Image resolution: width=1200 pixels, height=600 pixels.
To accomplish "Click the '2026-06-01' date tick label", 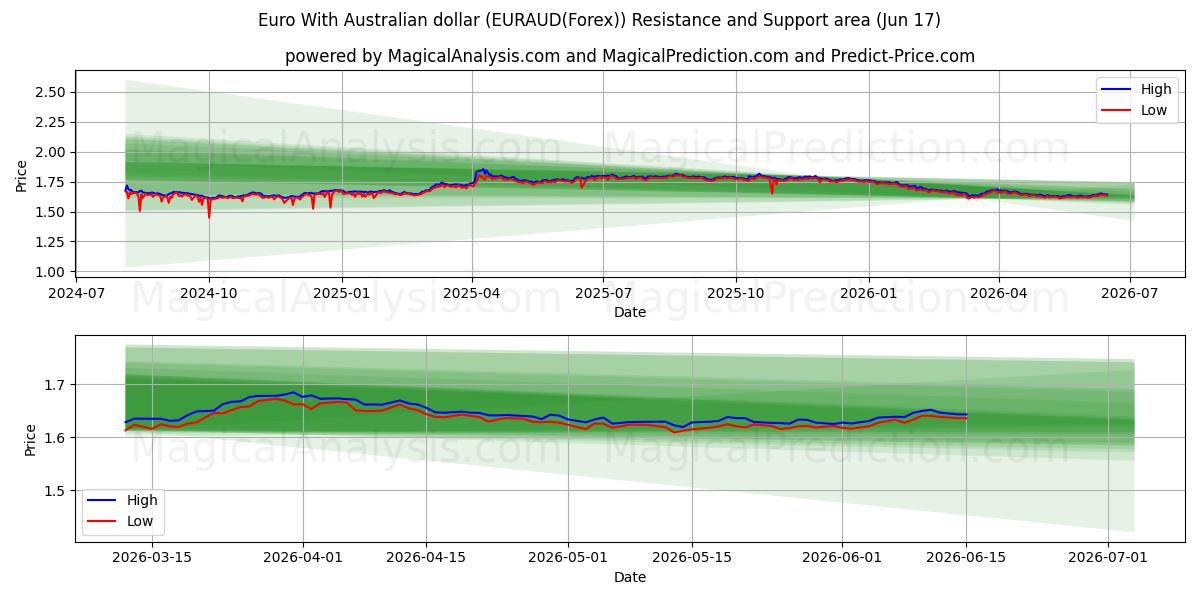I will click(841, 558).
